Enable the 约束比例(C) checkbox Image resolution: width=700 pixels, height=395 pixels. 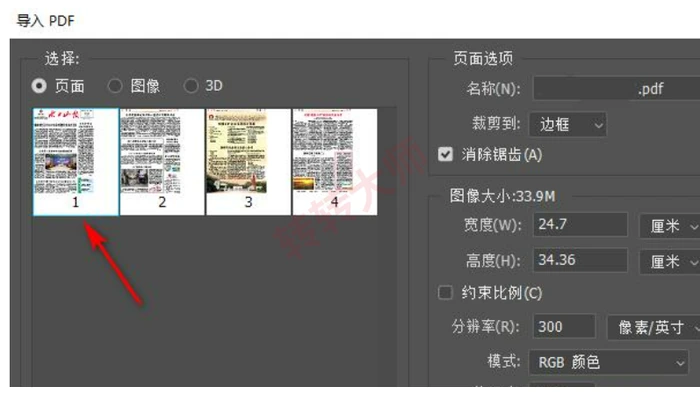tap(445, 293)
